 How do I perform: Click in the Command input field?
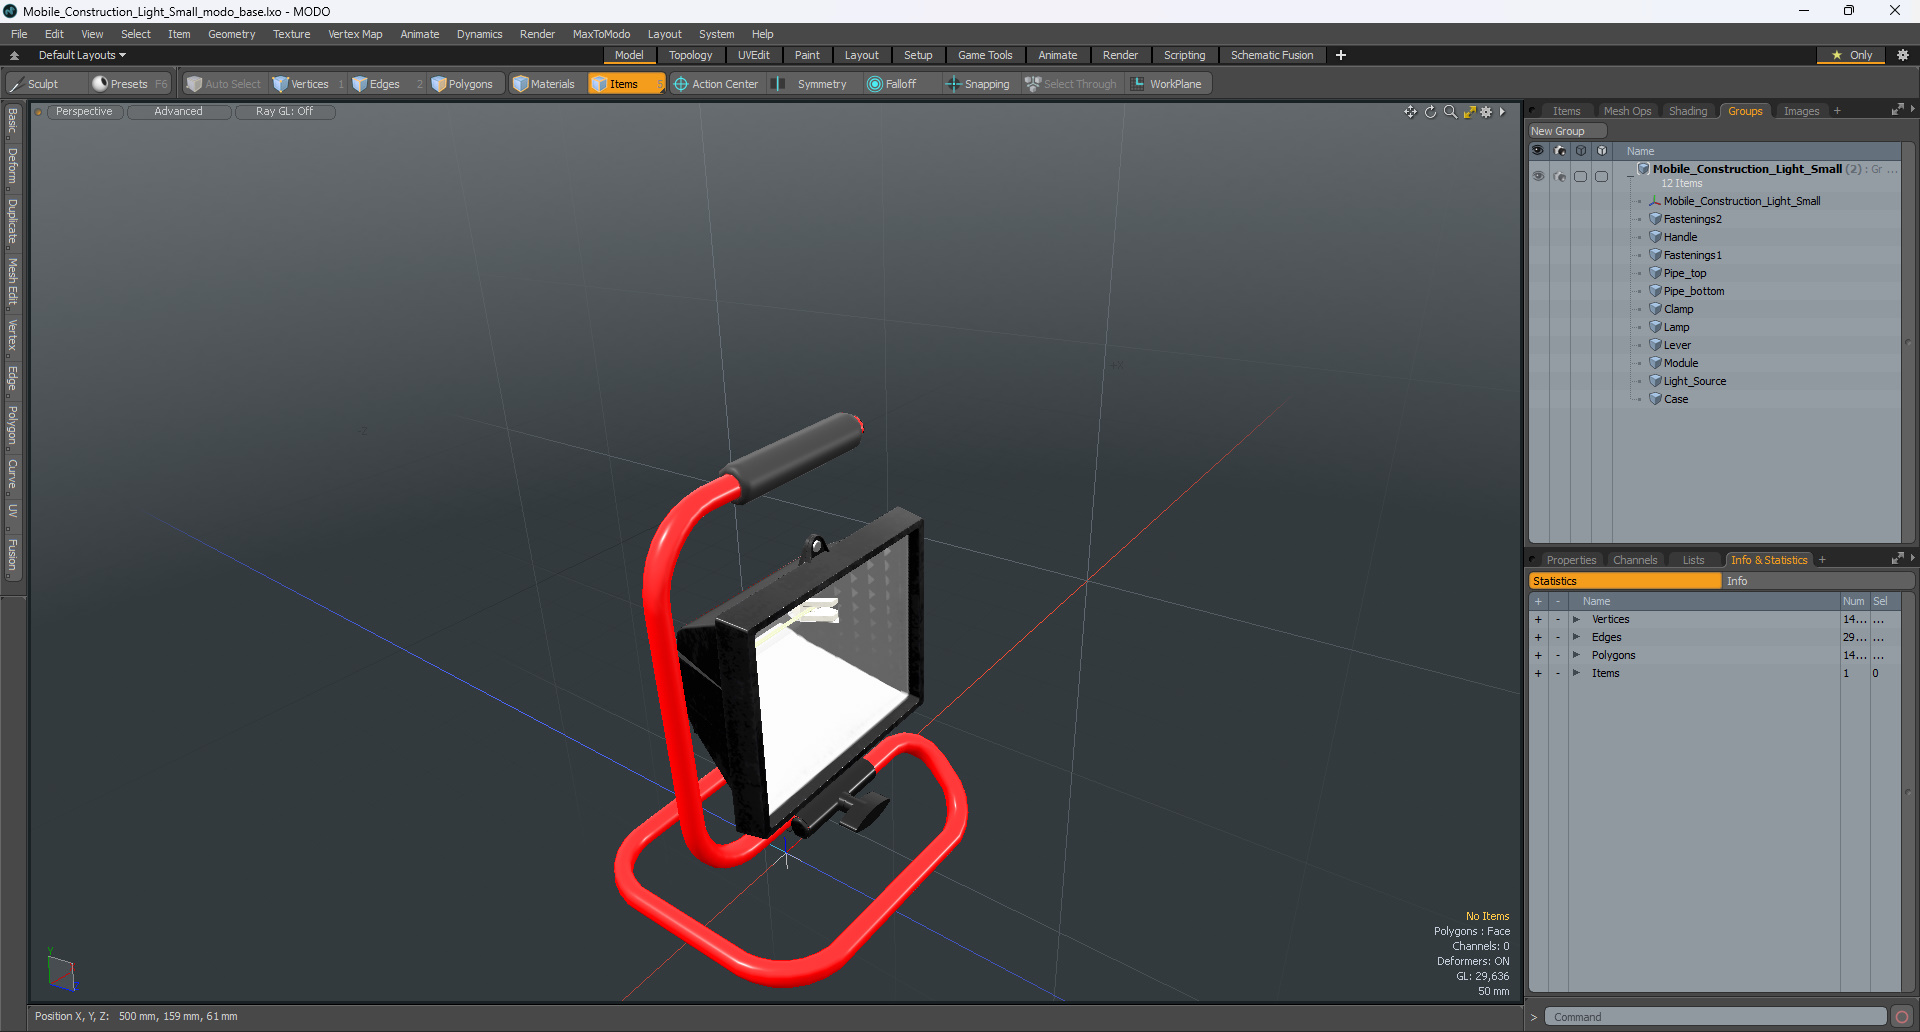click(1715, 1017)
